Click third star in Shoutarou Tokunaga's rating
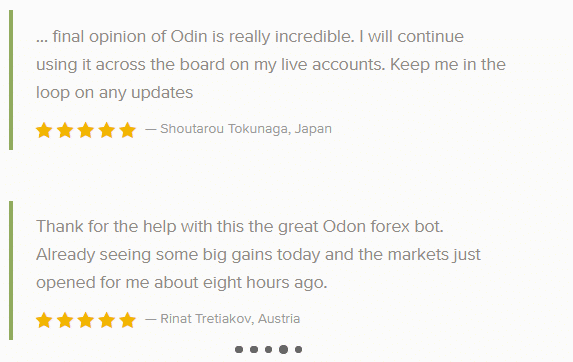573x362 pixels. tap(86, 130)
